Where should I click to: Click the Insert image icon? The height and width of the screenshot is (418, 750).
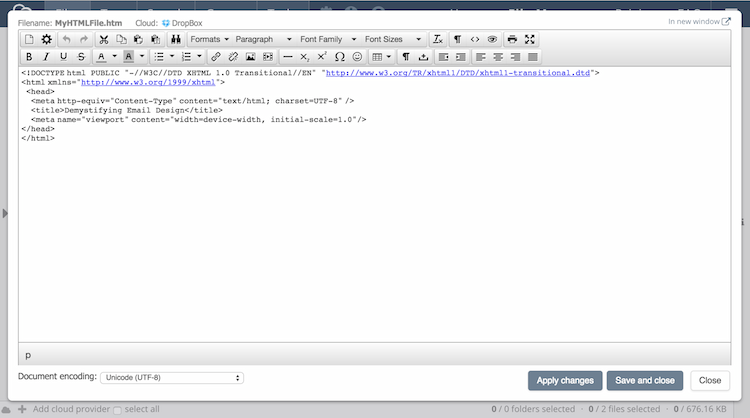pyautogui.click(x=250, y=57)
